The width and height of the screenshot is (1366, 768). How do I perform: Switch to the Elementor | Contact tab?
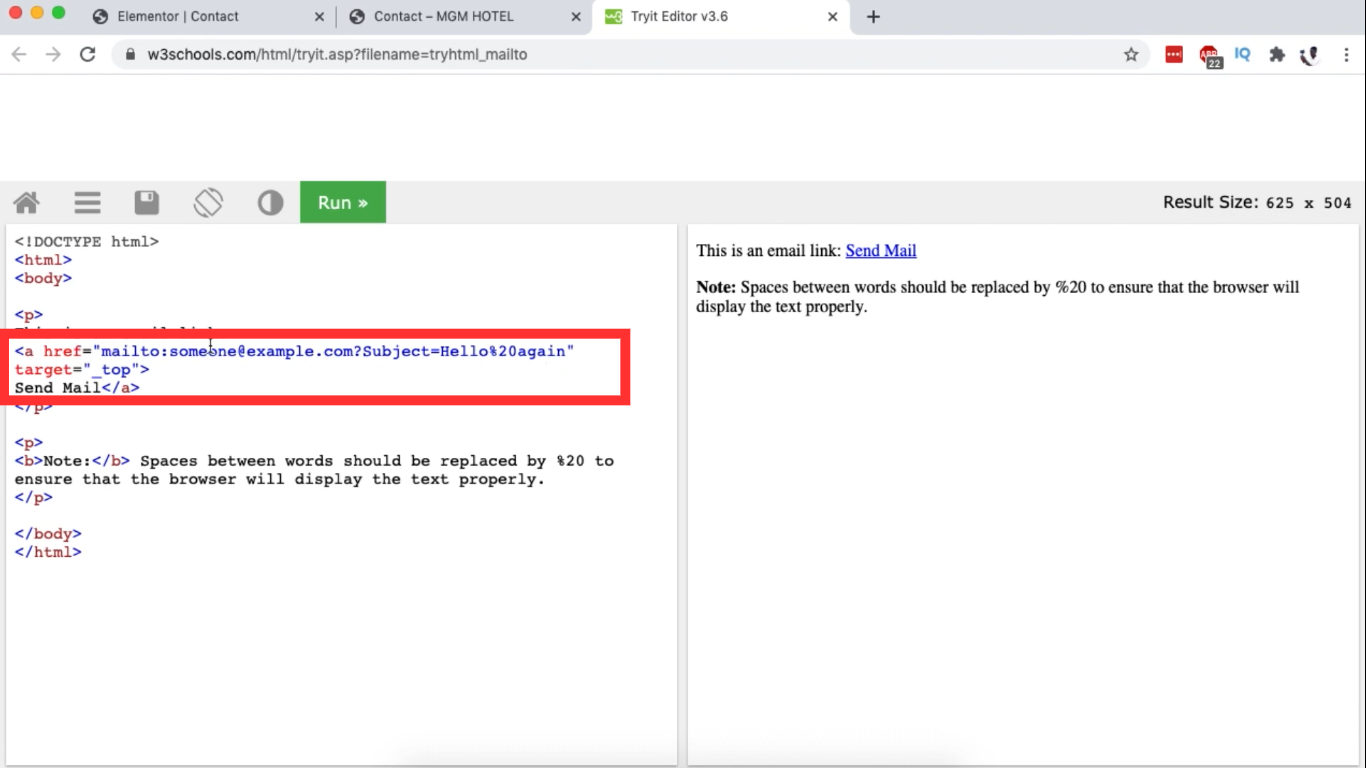(178, 16)
